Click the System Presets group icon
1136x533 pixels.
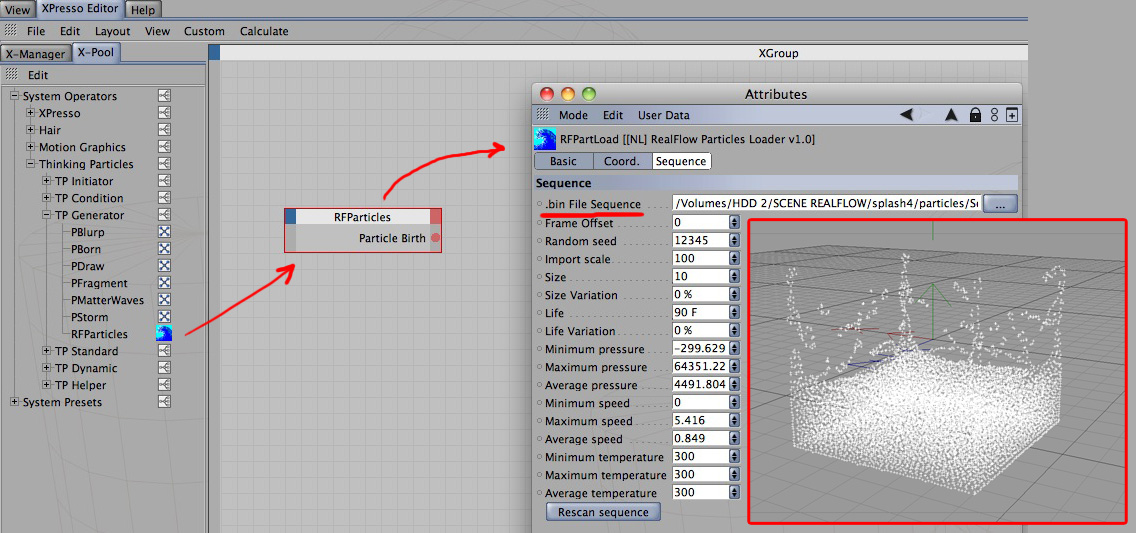coord(164,402)
